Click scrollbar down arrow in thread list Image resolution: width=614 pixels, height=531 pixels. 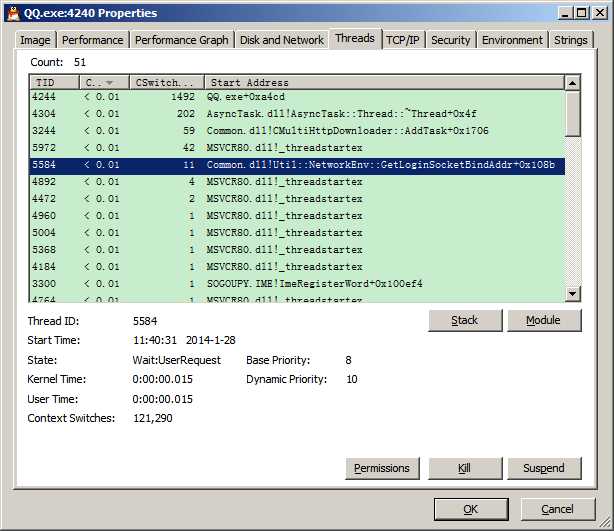572,293
